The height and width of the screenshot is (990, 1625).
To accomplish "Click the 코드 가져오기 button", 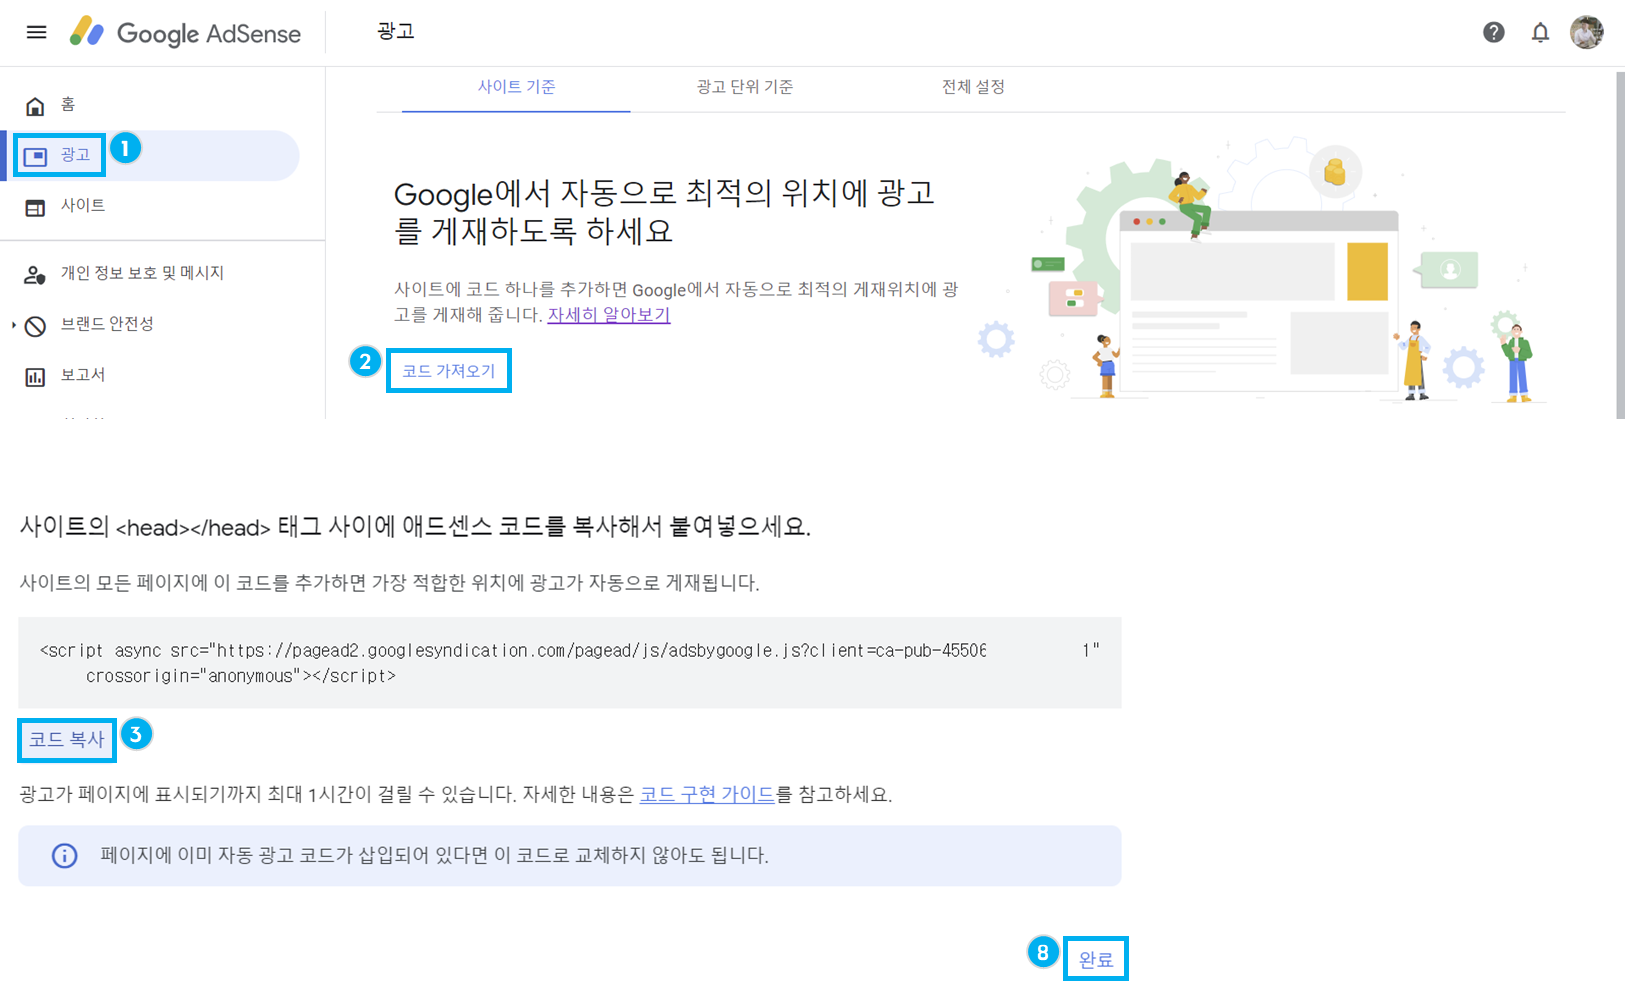I will tap(449, 371).
